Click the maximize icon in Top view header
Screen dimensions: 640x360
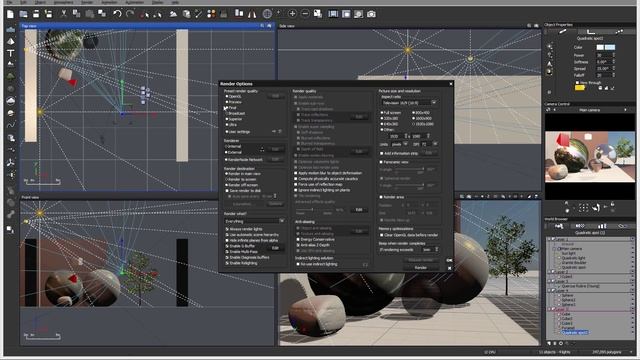(x=269, y=26)
